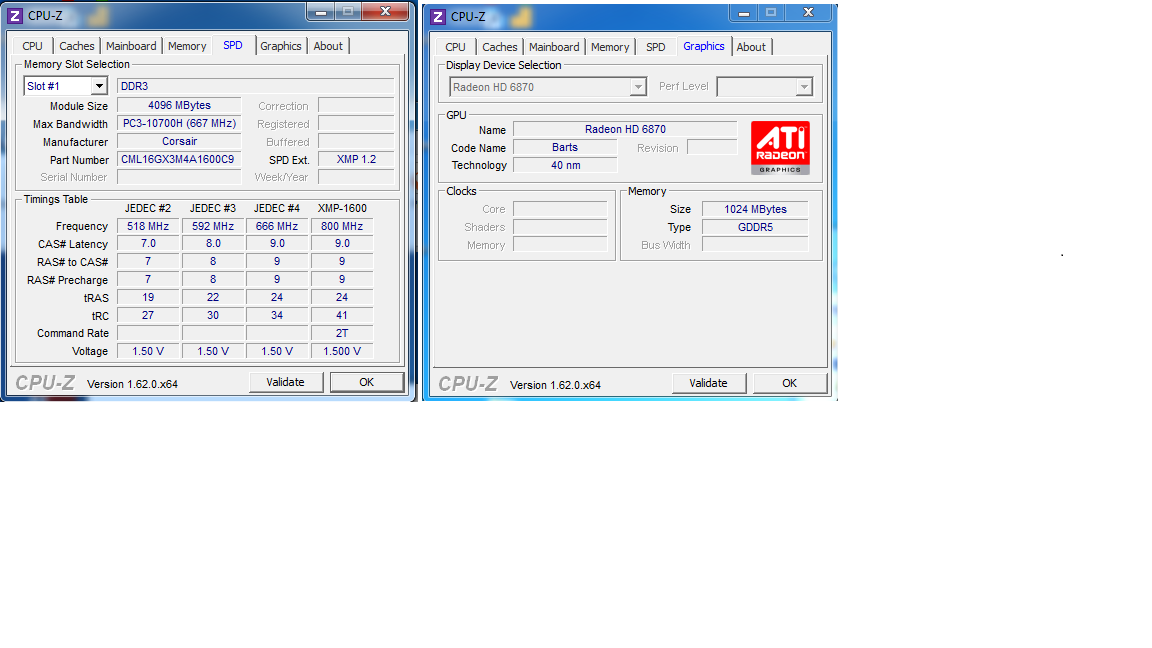
Task: Click OK button in right Graphics window
Action: click(790, 383)
